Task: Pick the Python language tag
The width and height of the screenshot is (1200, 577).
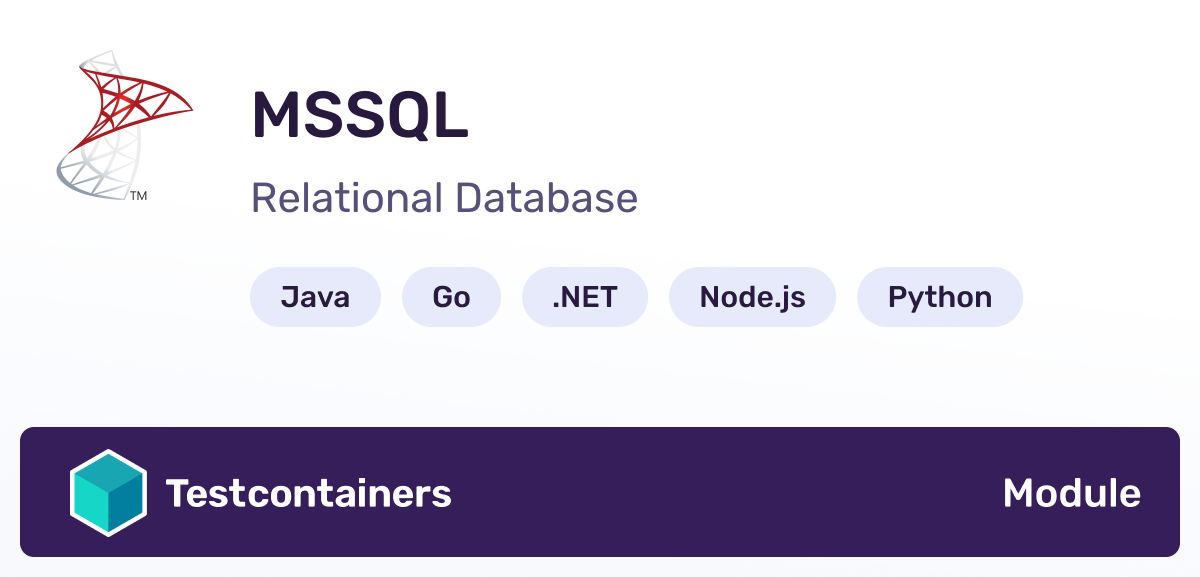Action: (x=940, y=297)
